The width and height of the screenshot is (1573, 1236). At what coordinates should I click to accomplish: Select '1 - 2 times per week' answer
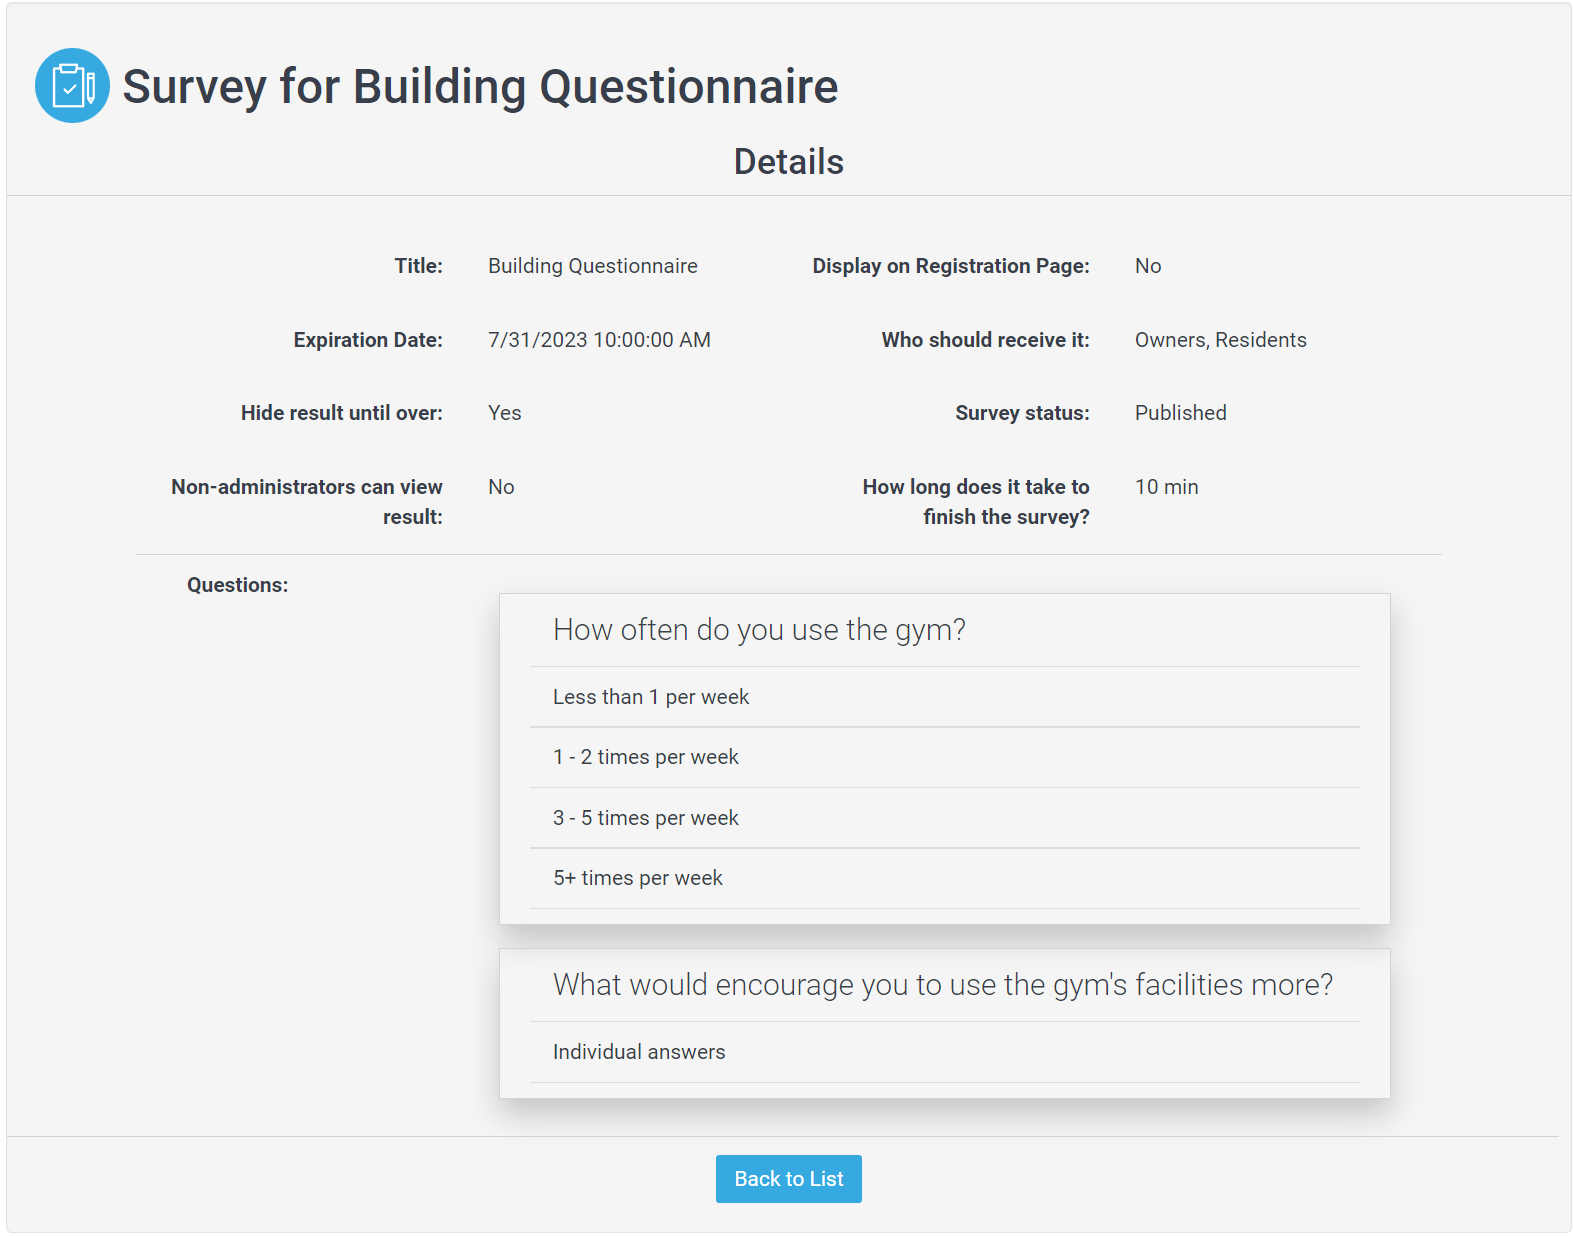944,757
